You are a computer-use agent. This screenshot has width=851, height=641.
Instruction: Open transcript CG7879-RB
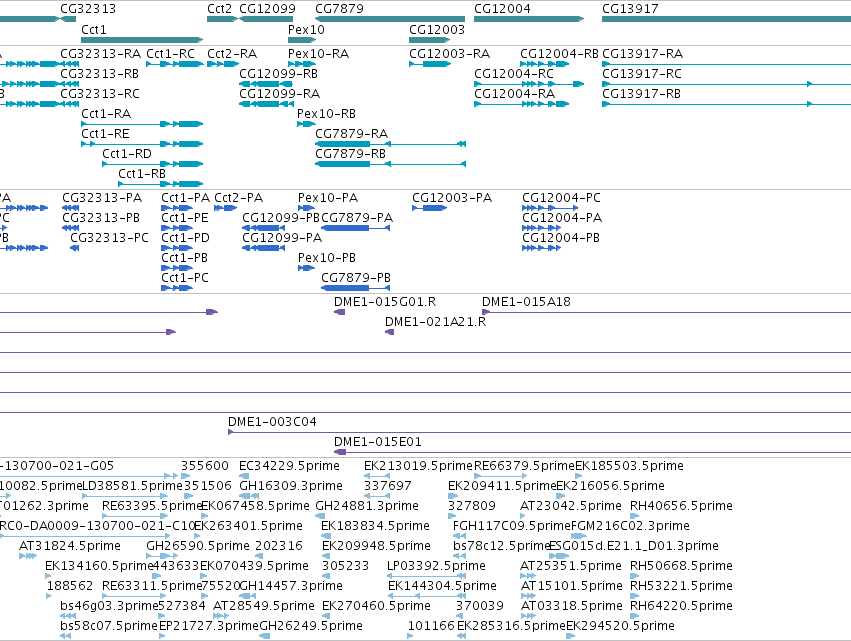click(x=351, y=154)
